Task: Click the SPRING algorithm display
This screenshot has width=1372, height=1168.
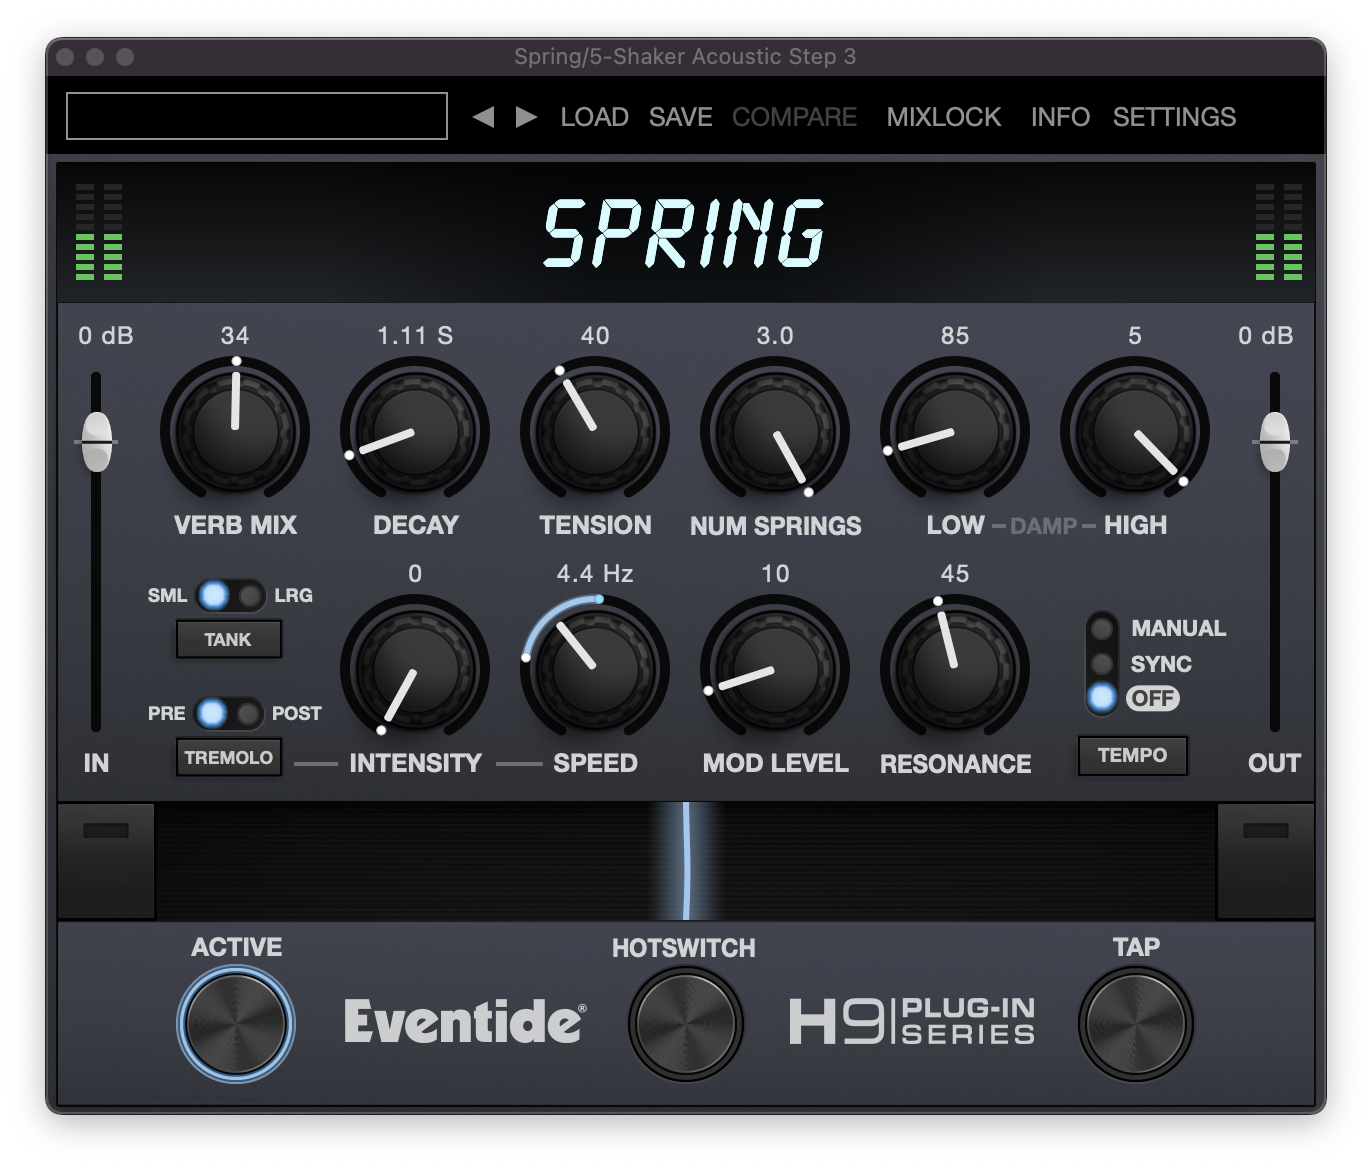Action: pos(685,233)
